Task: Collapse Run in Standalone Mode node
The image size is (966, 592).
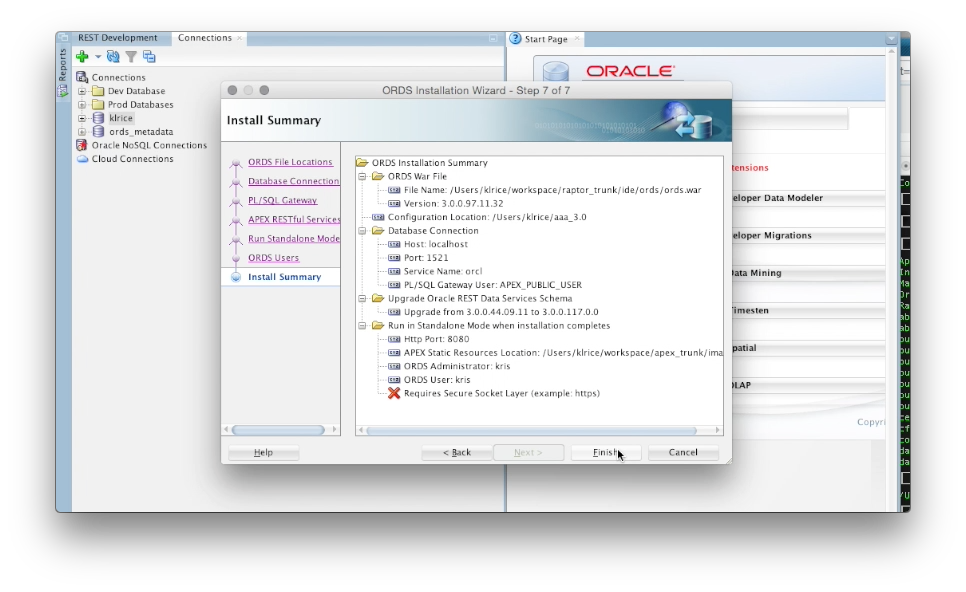Action: click(x=362, y=326)
